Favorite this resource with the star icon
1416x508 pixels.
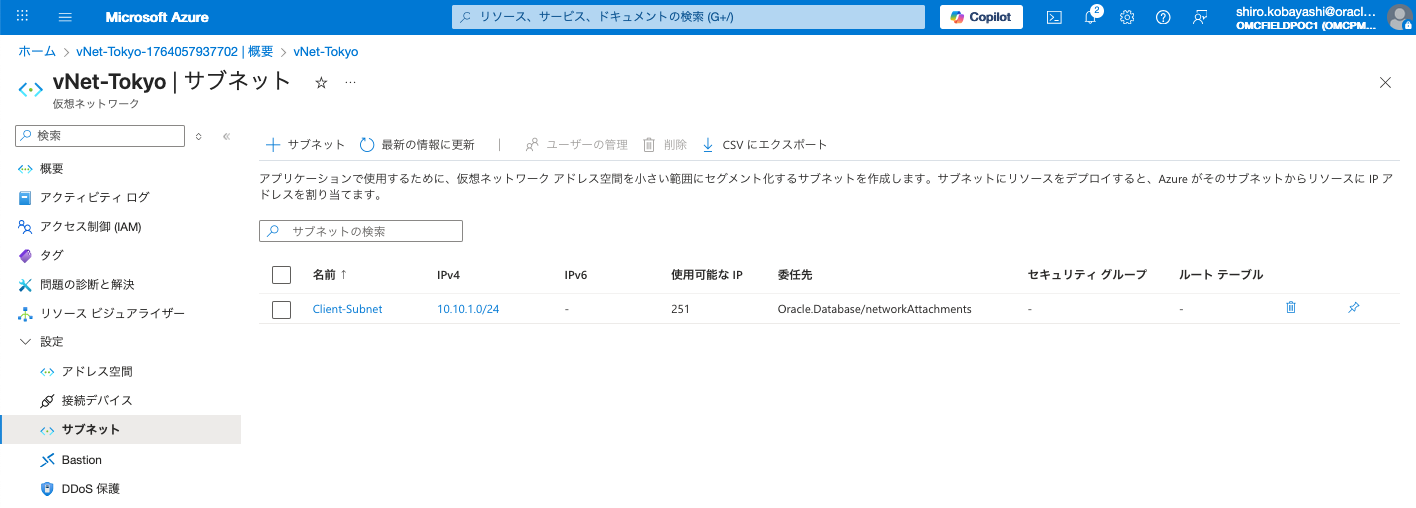click(x=321, y=83)
